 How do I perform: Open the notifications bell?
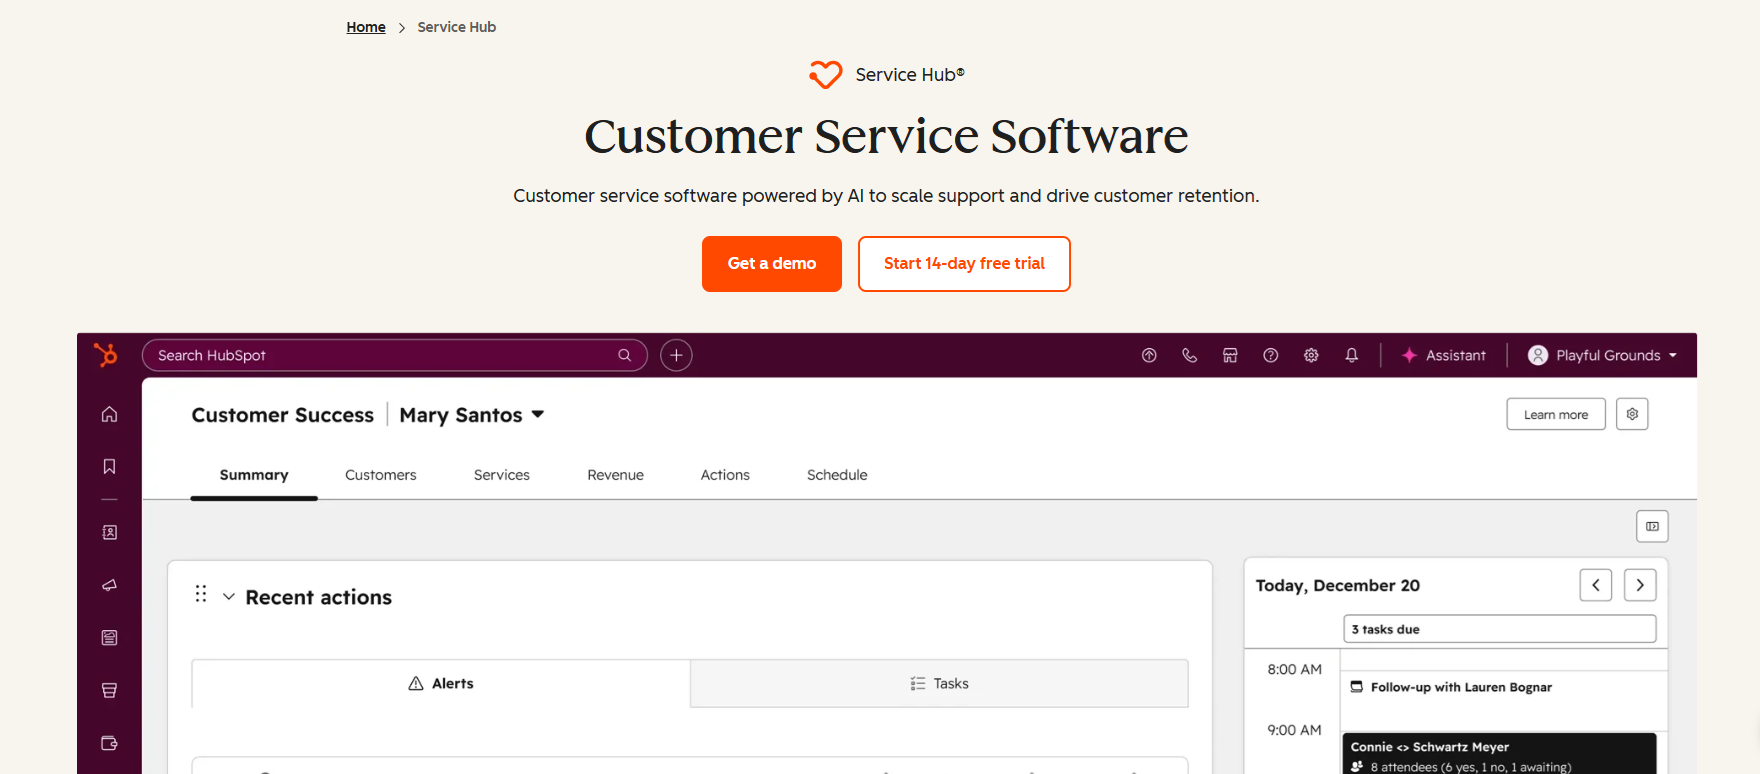(1351, 355)
